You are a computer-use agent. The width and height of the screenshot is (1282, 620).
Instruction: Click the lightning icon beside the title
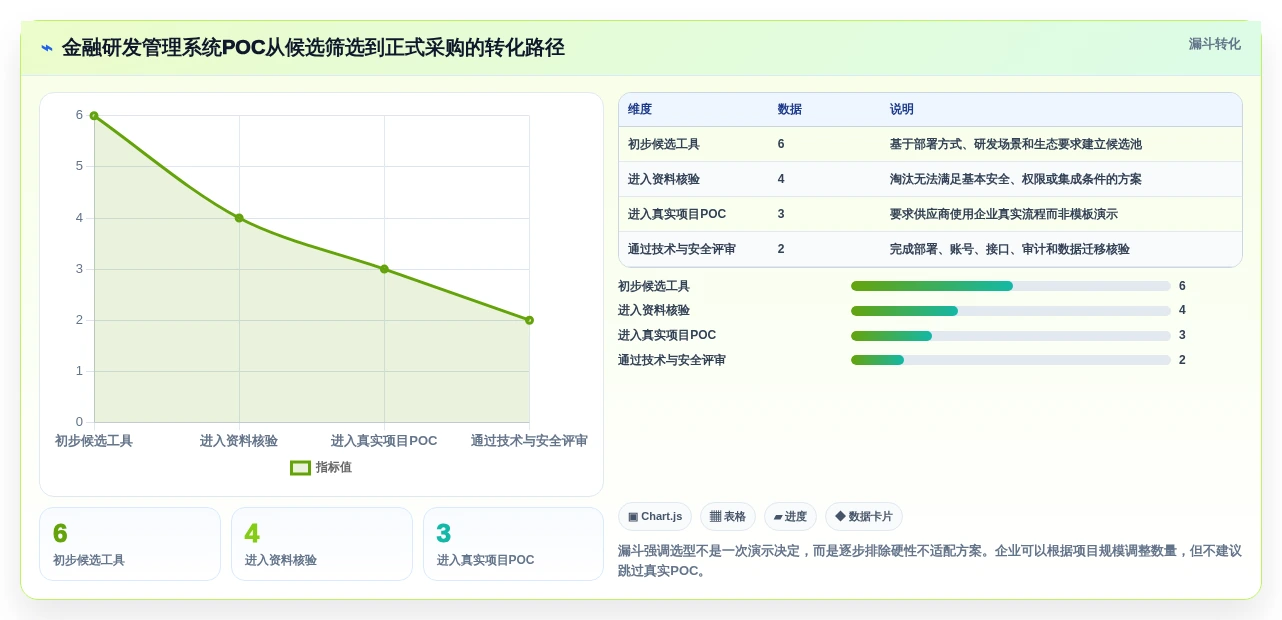[47, 48]
